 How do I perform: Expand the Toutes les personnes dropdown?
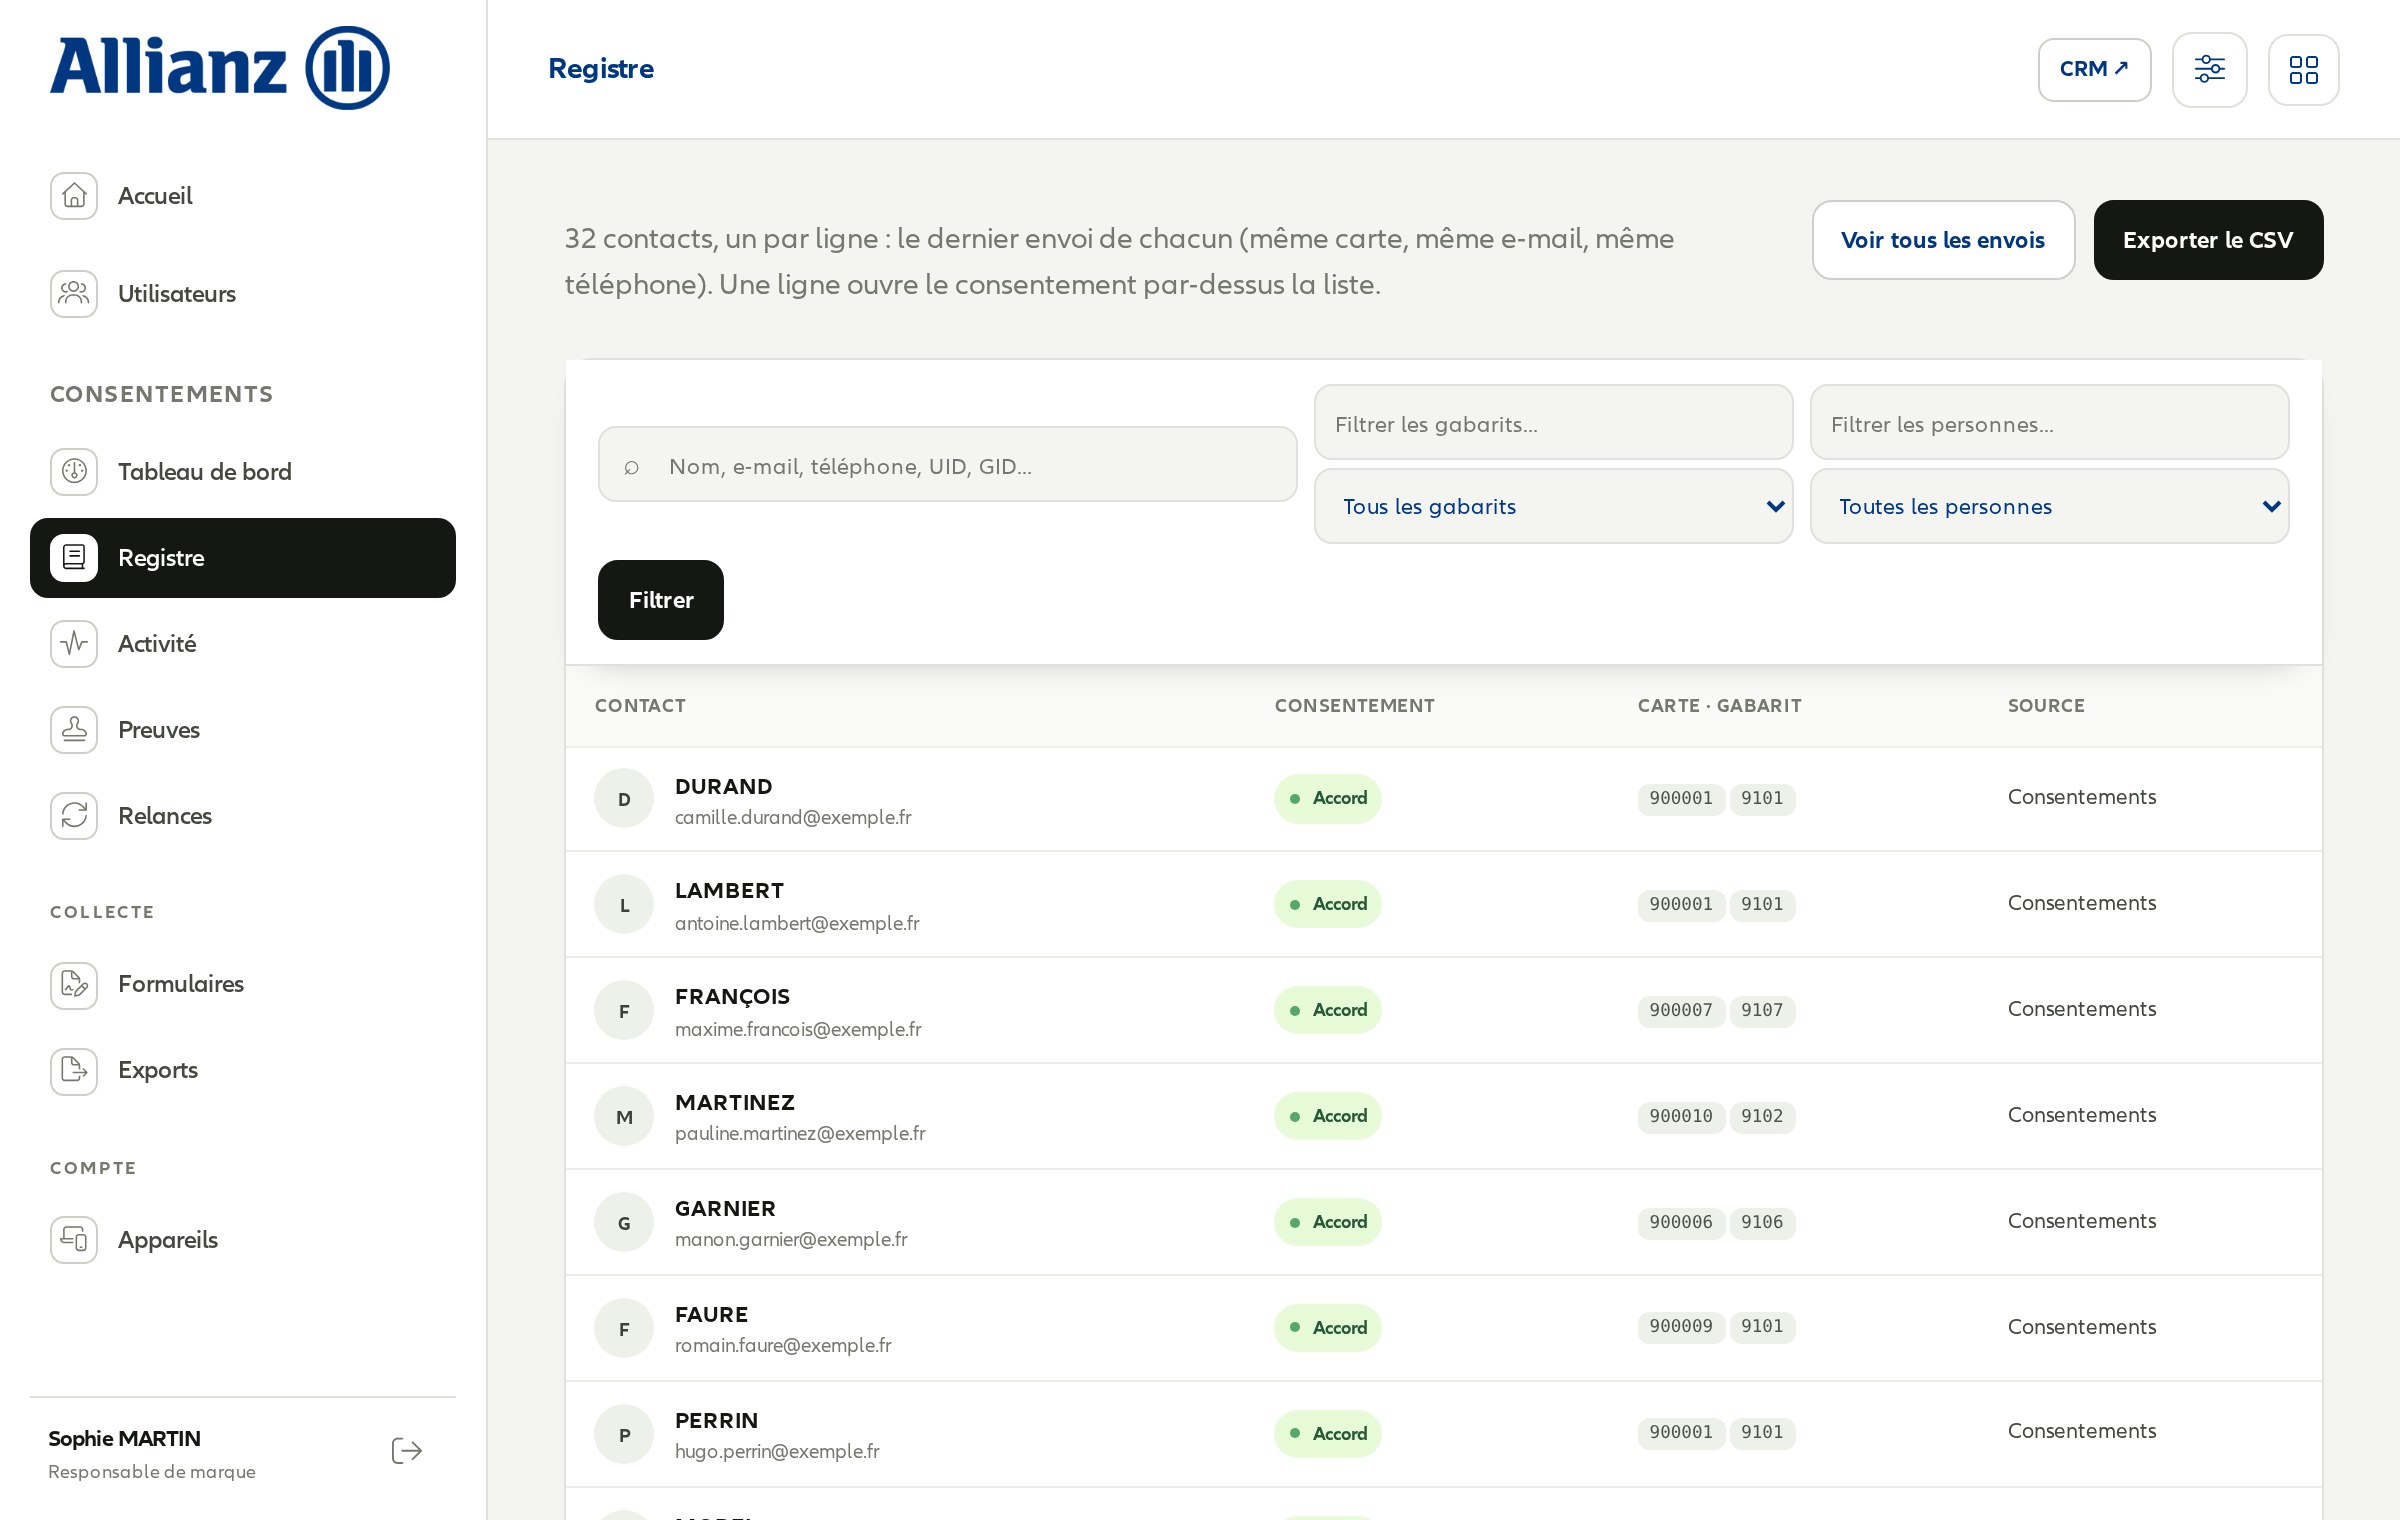[x=2050, y=507]
